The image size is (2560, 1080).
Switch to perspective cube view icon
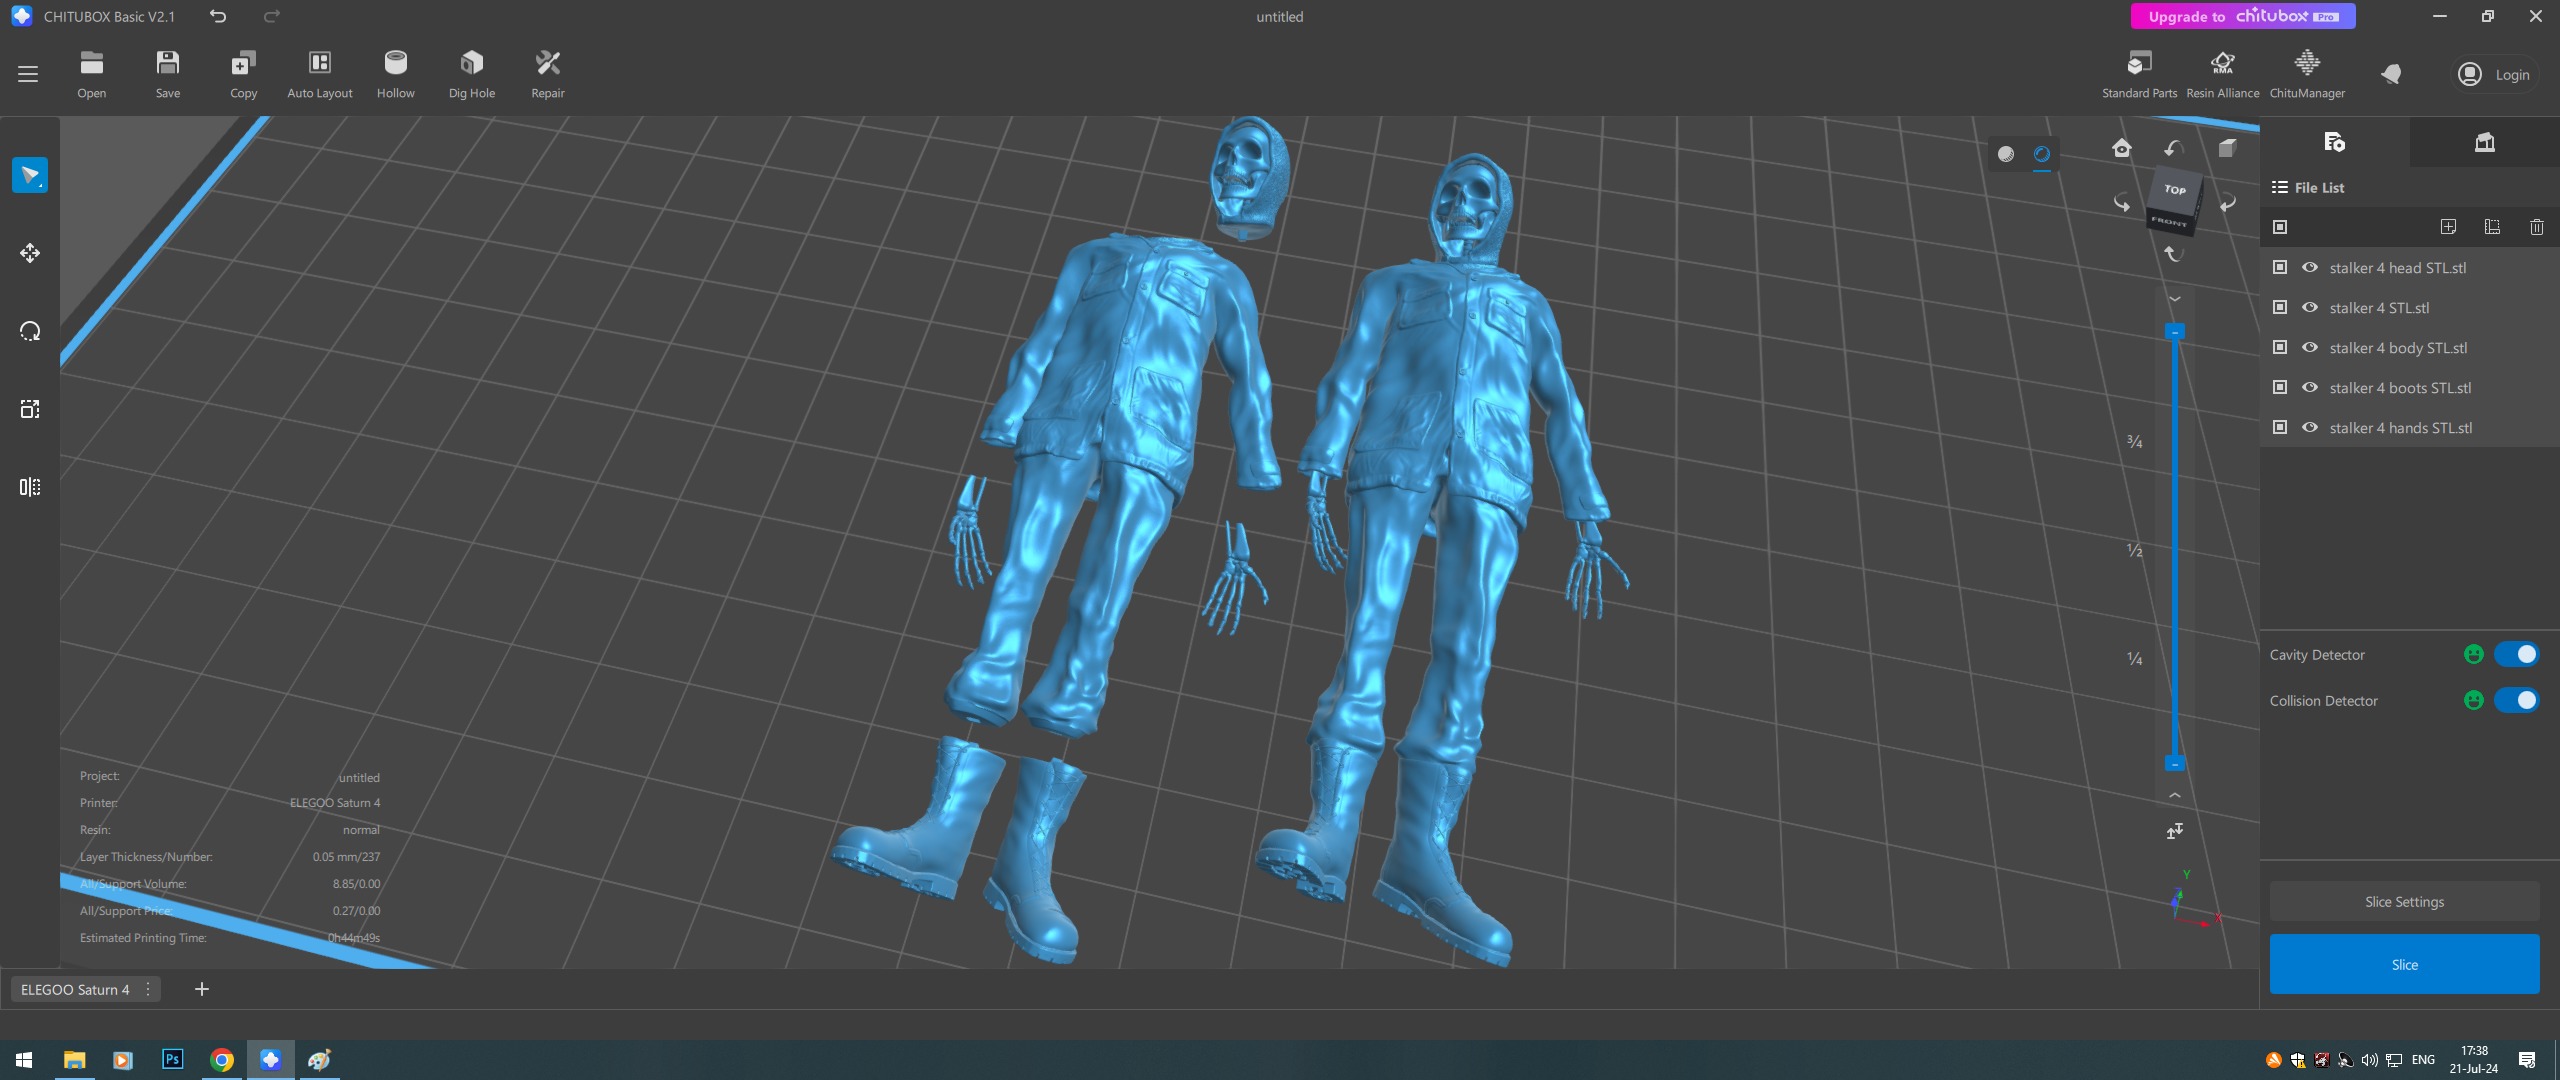[2227, 148]
